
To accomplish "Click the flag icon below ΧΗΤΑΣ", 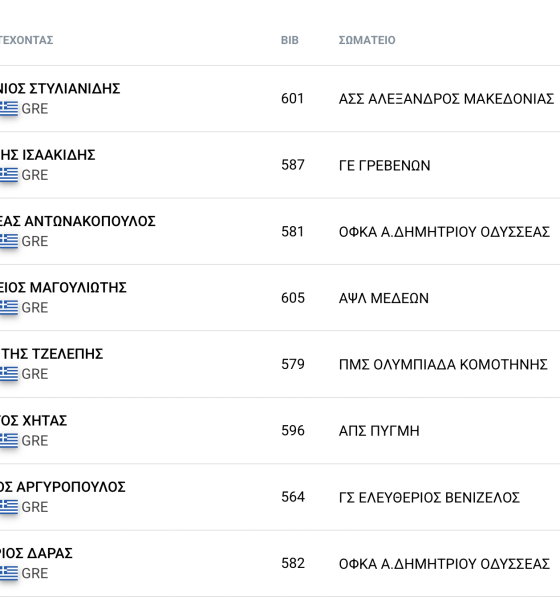I will coord(9,440).
